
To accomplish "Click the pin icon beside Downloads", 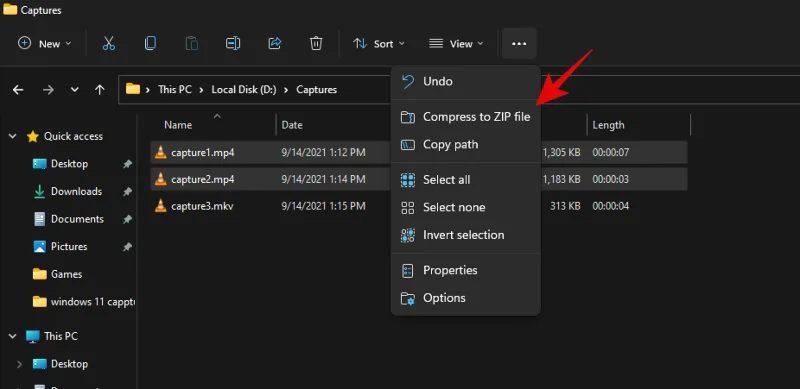I will coord(127,192).
